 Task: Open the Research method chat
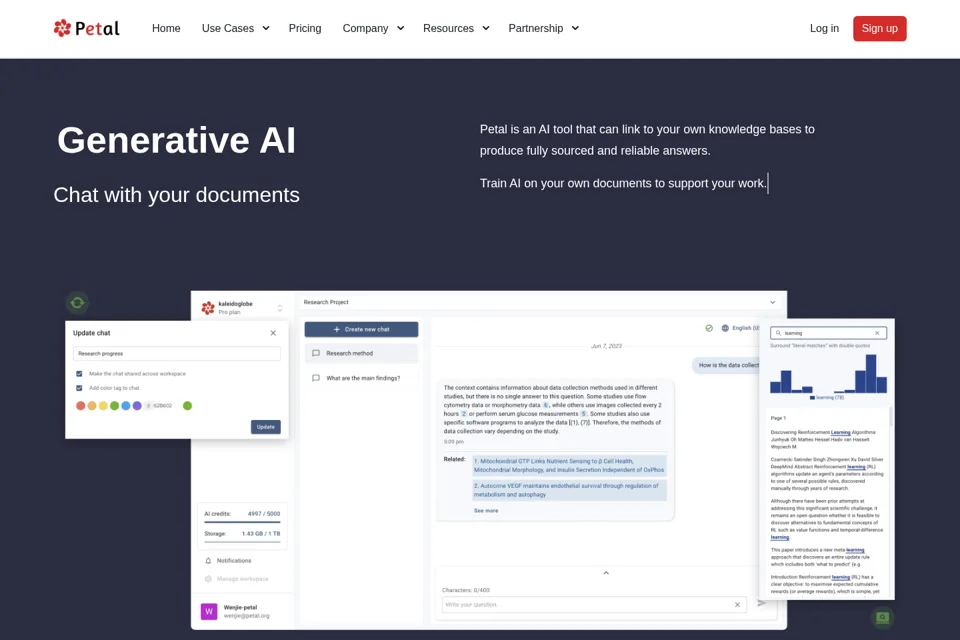(361, 353)
